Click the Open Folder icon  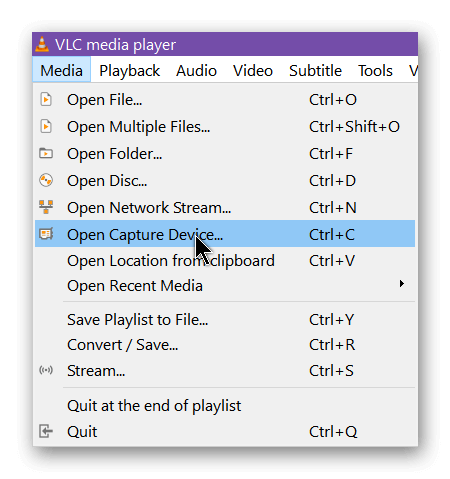46,153
